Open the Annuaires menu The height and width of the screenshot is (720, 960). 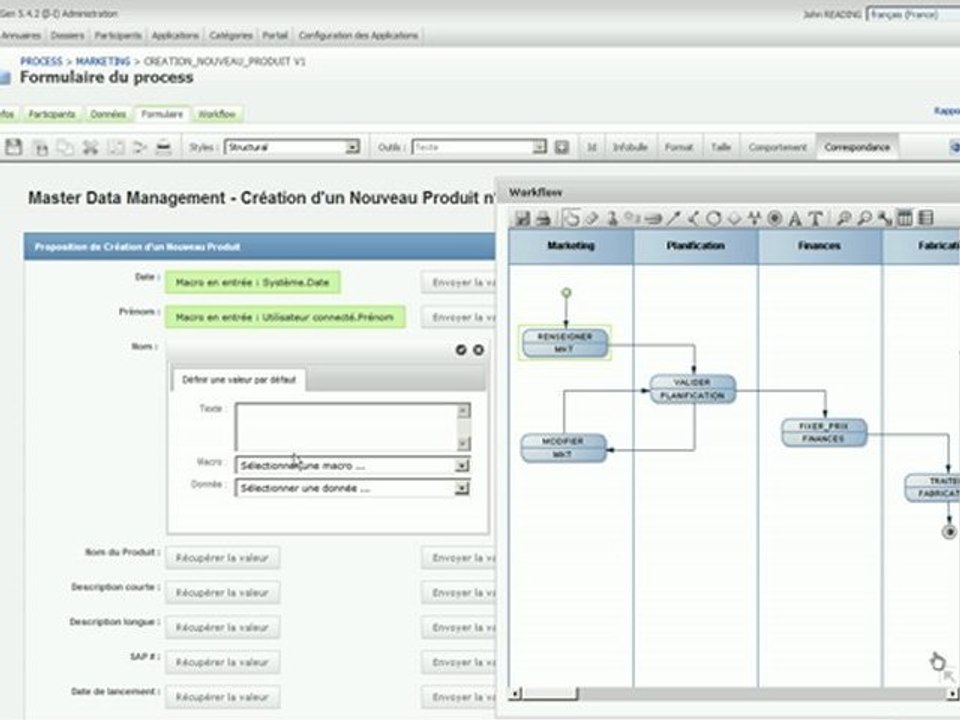click(x=21, y=36)
